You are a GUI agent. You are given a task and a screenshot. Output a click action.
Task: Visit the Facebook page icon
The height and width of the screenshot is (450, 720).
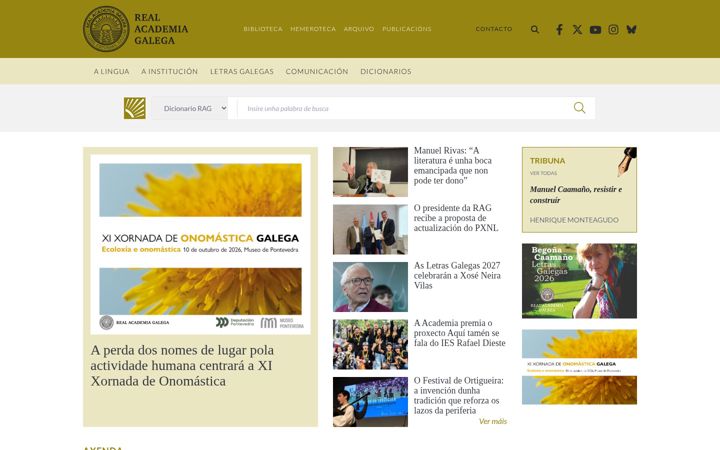coord(559,30)
